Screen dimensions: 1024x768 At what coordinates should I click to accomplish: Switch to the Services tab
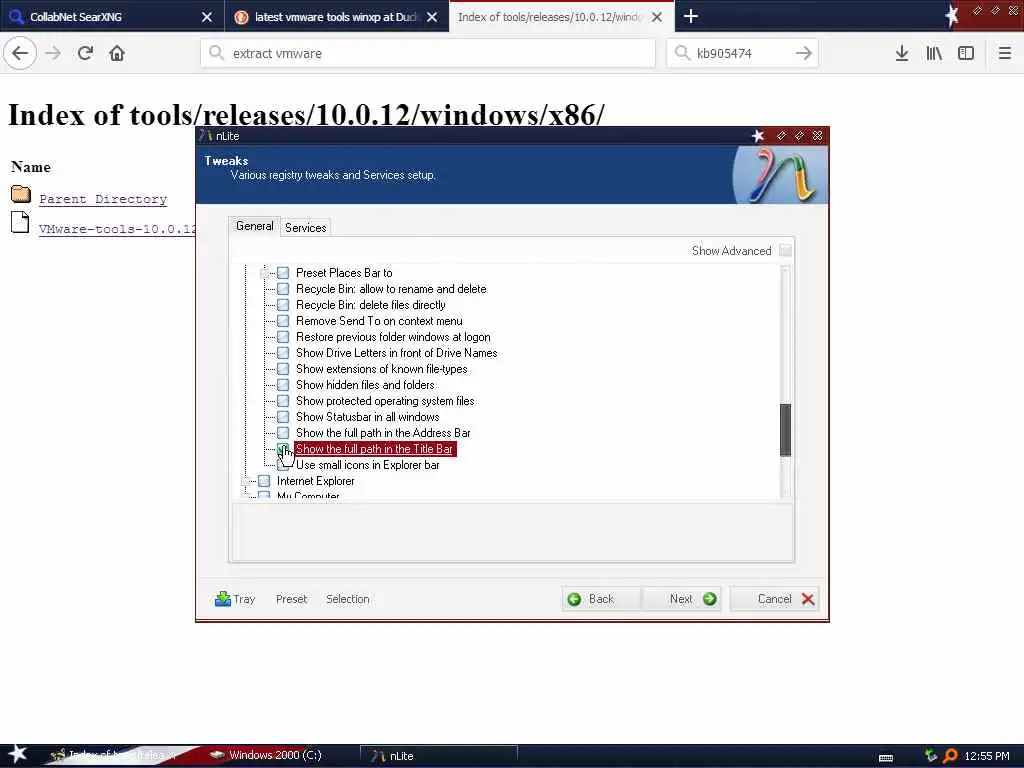(x=306, y=227)
